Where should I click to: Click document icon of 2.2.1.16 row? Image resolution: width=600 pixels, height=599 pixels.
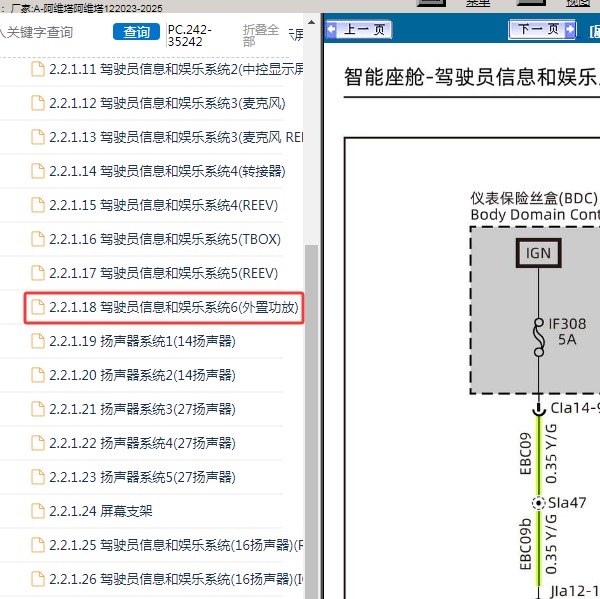(38, 239)
